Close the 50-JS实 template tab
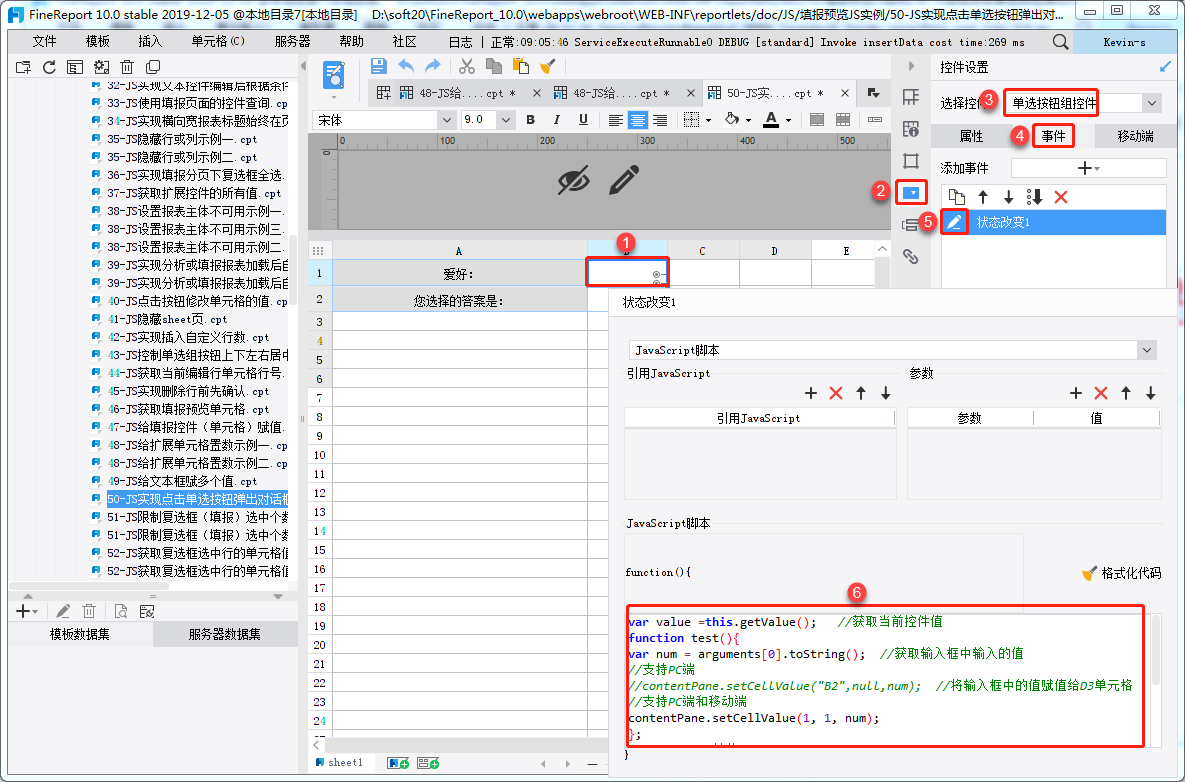The width and height of the screenshot is (1185, 782). pyautogui.click(x=845, y=93)
